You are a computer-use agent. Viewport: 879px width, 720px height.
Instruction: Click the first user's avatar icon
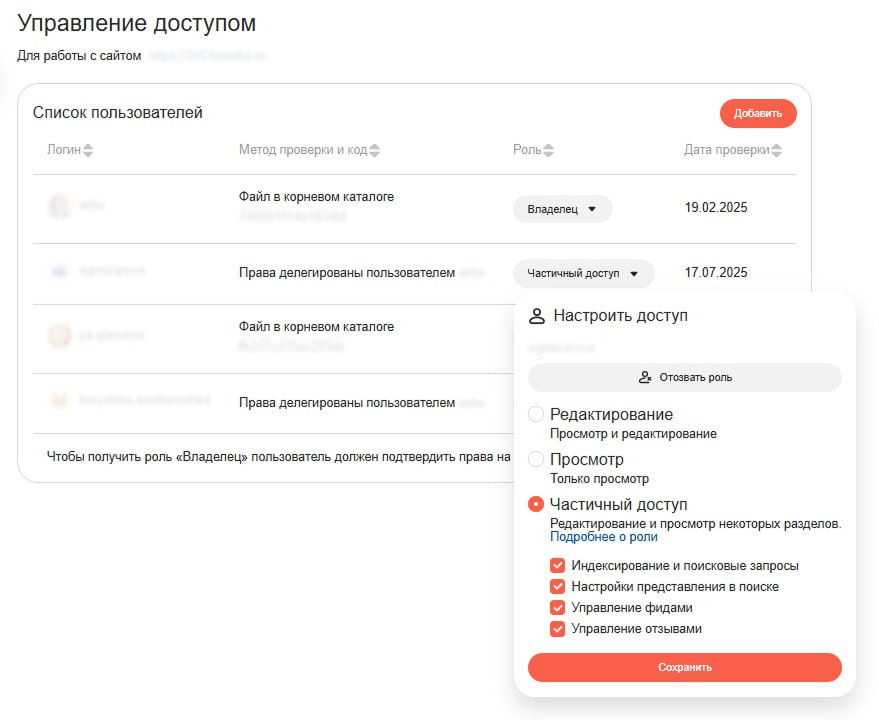(59, 206)
